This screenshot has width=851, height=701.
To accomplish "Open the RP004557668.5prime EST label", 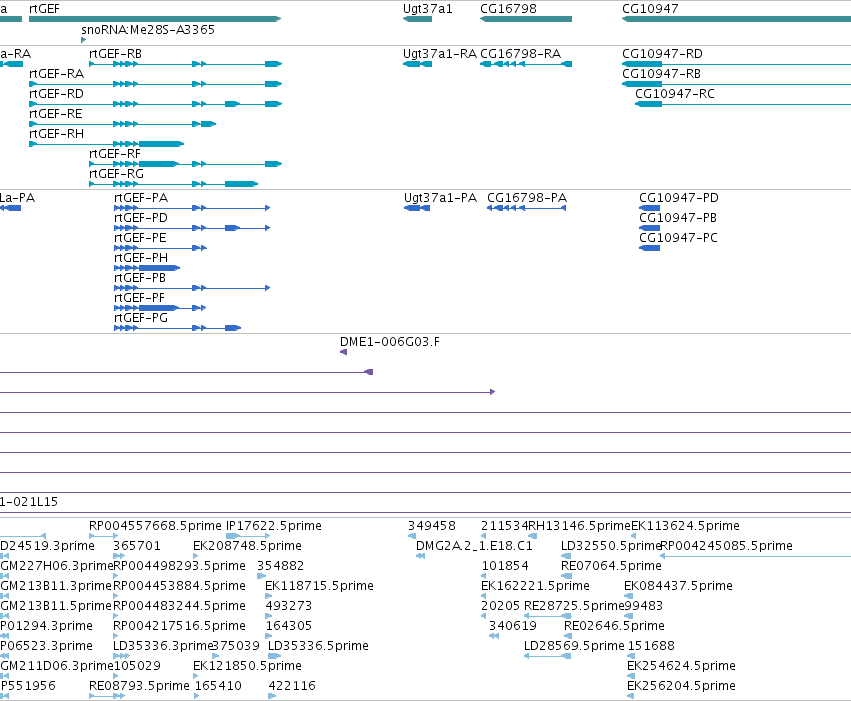I will 155,526.
